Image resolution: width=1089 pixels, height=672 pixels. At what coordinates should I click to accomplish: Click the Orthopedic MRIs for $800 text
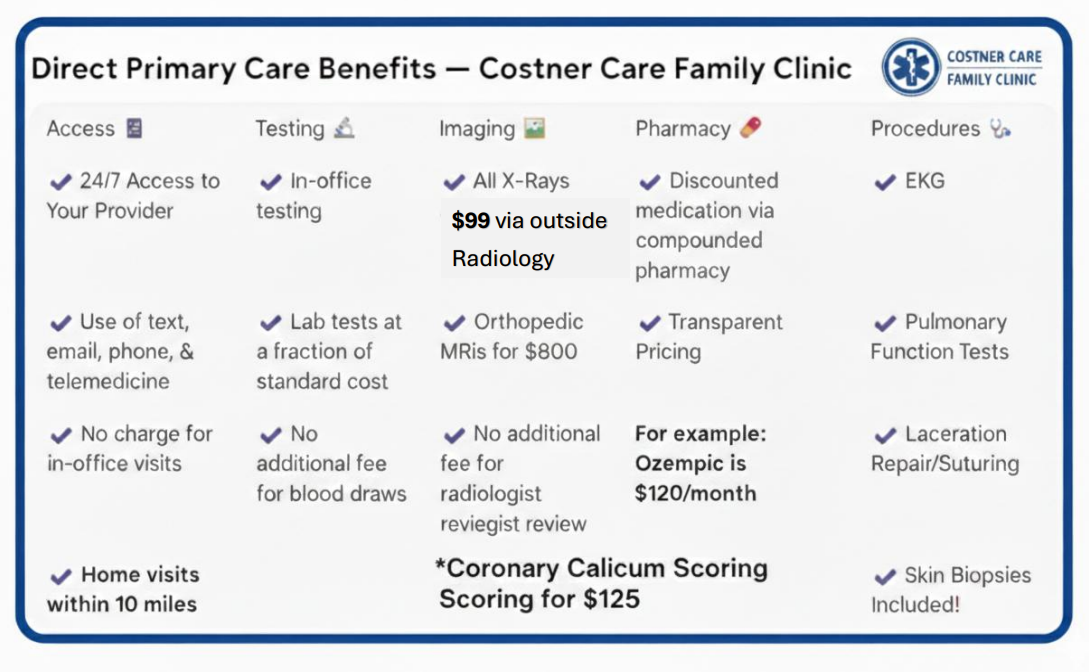[x=511, y=337]
